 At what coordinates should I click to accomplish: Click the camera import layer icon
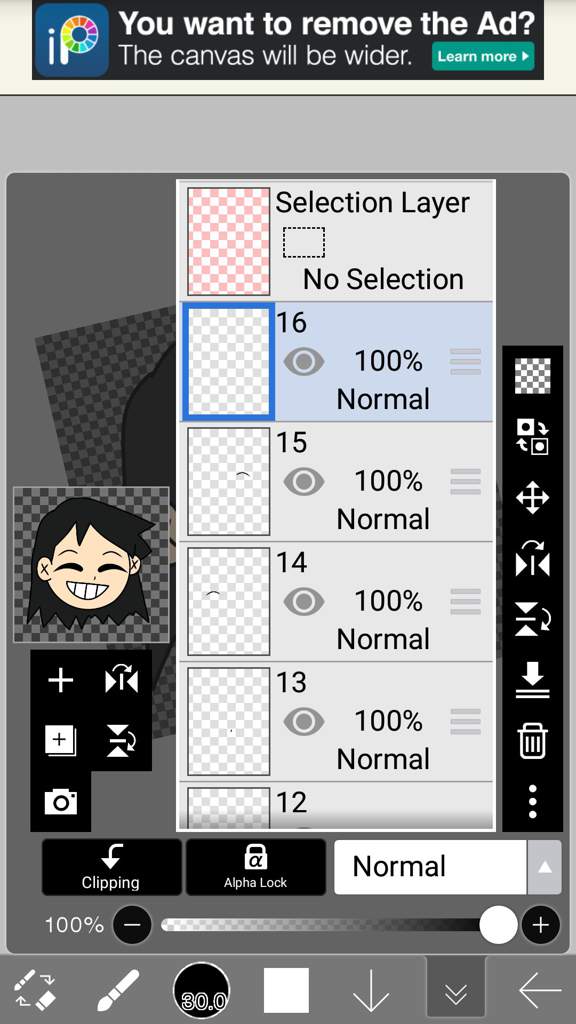point(61,801)
